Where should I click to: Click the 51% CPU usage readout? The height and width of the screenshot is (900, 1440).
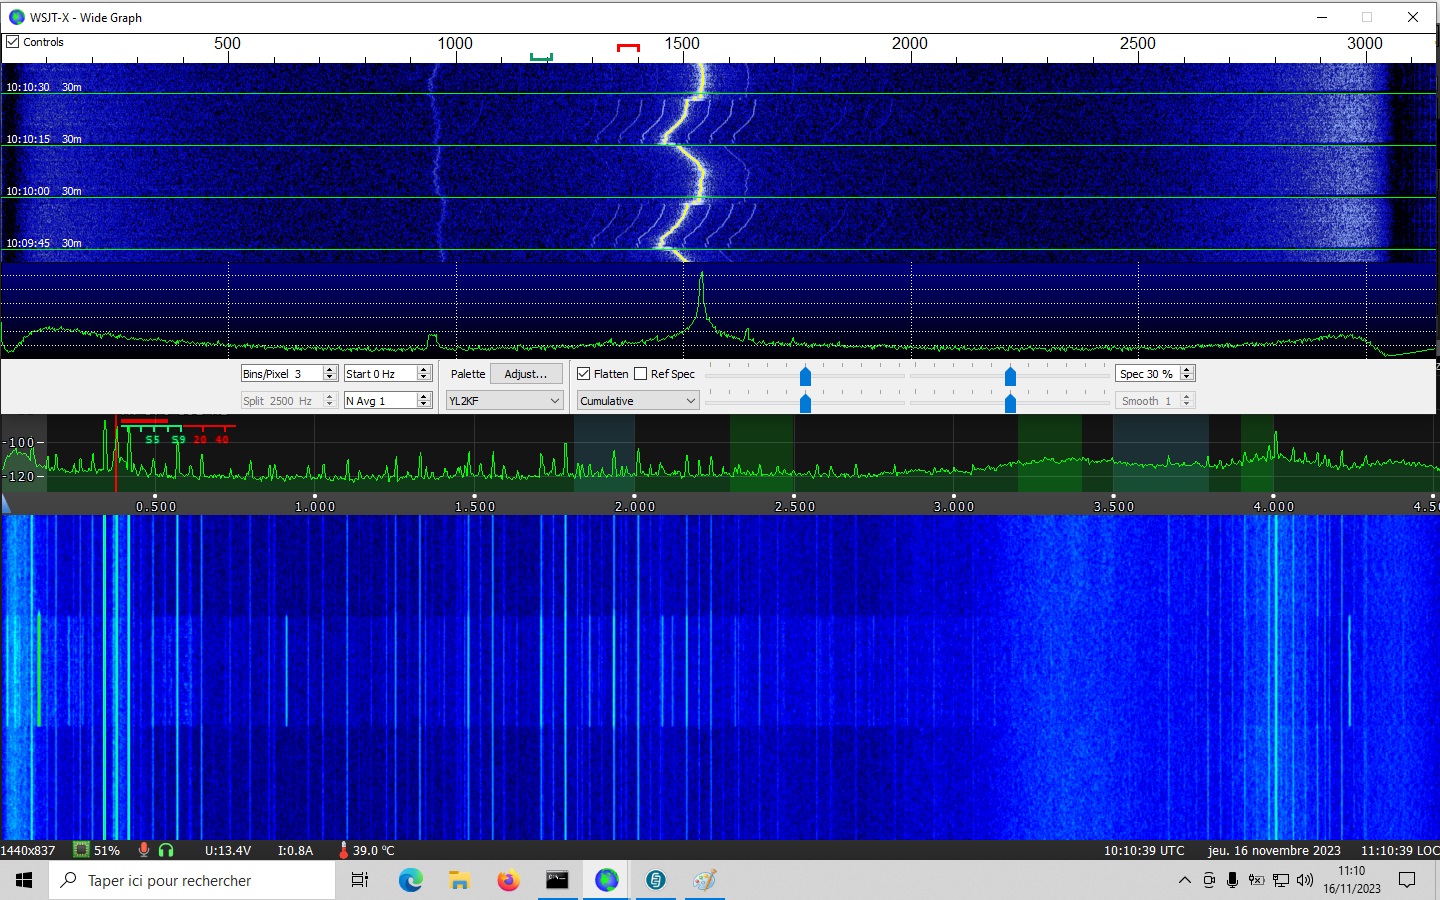[107, 850]
